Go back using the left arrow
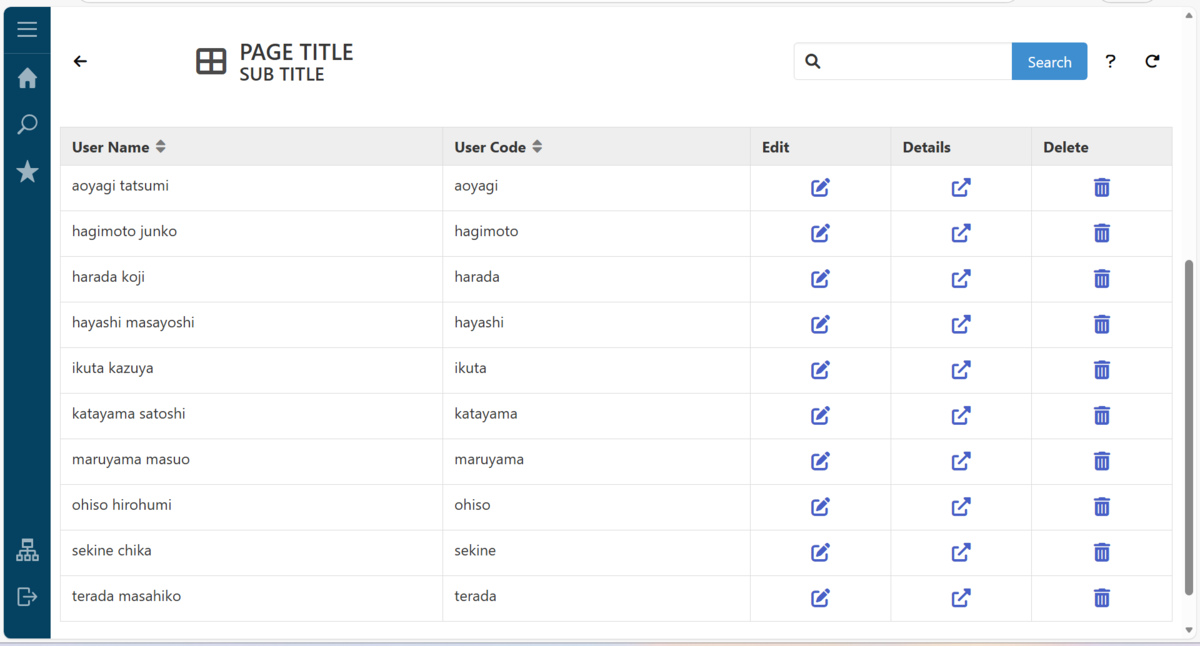This screenshot has height=646, width=1200. tap(80, 62)
